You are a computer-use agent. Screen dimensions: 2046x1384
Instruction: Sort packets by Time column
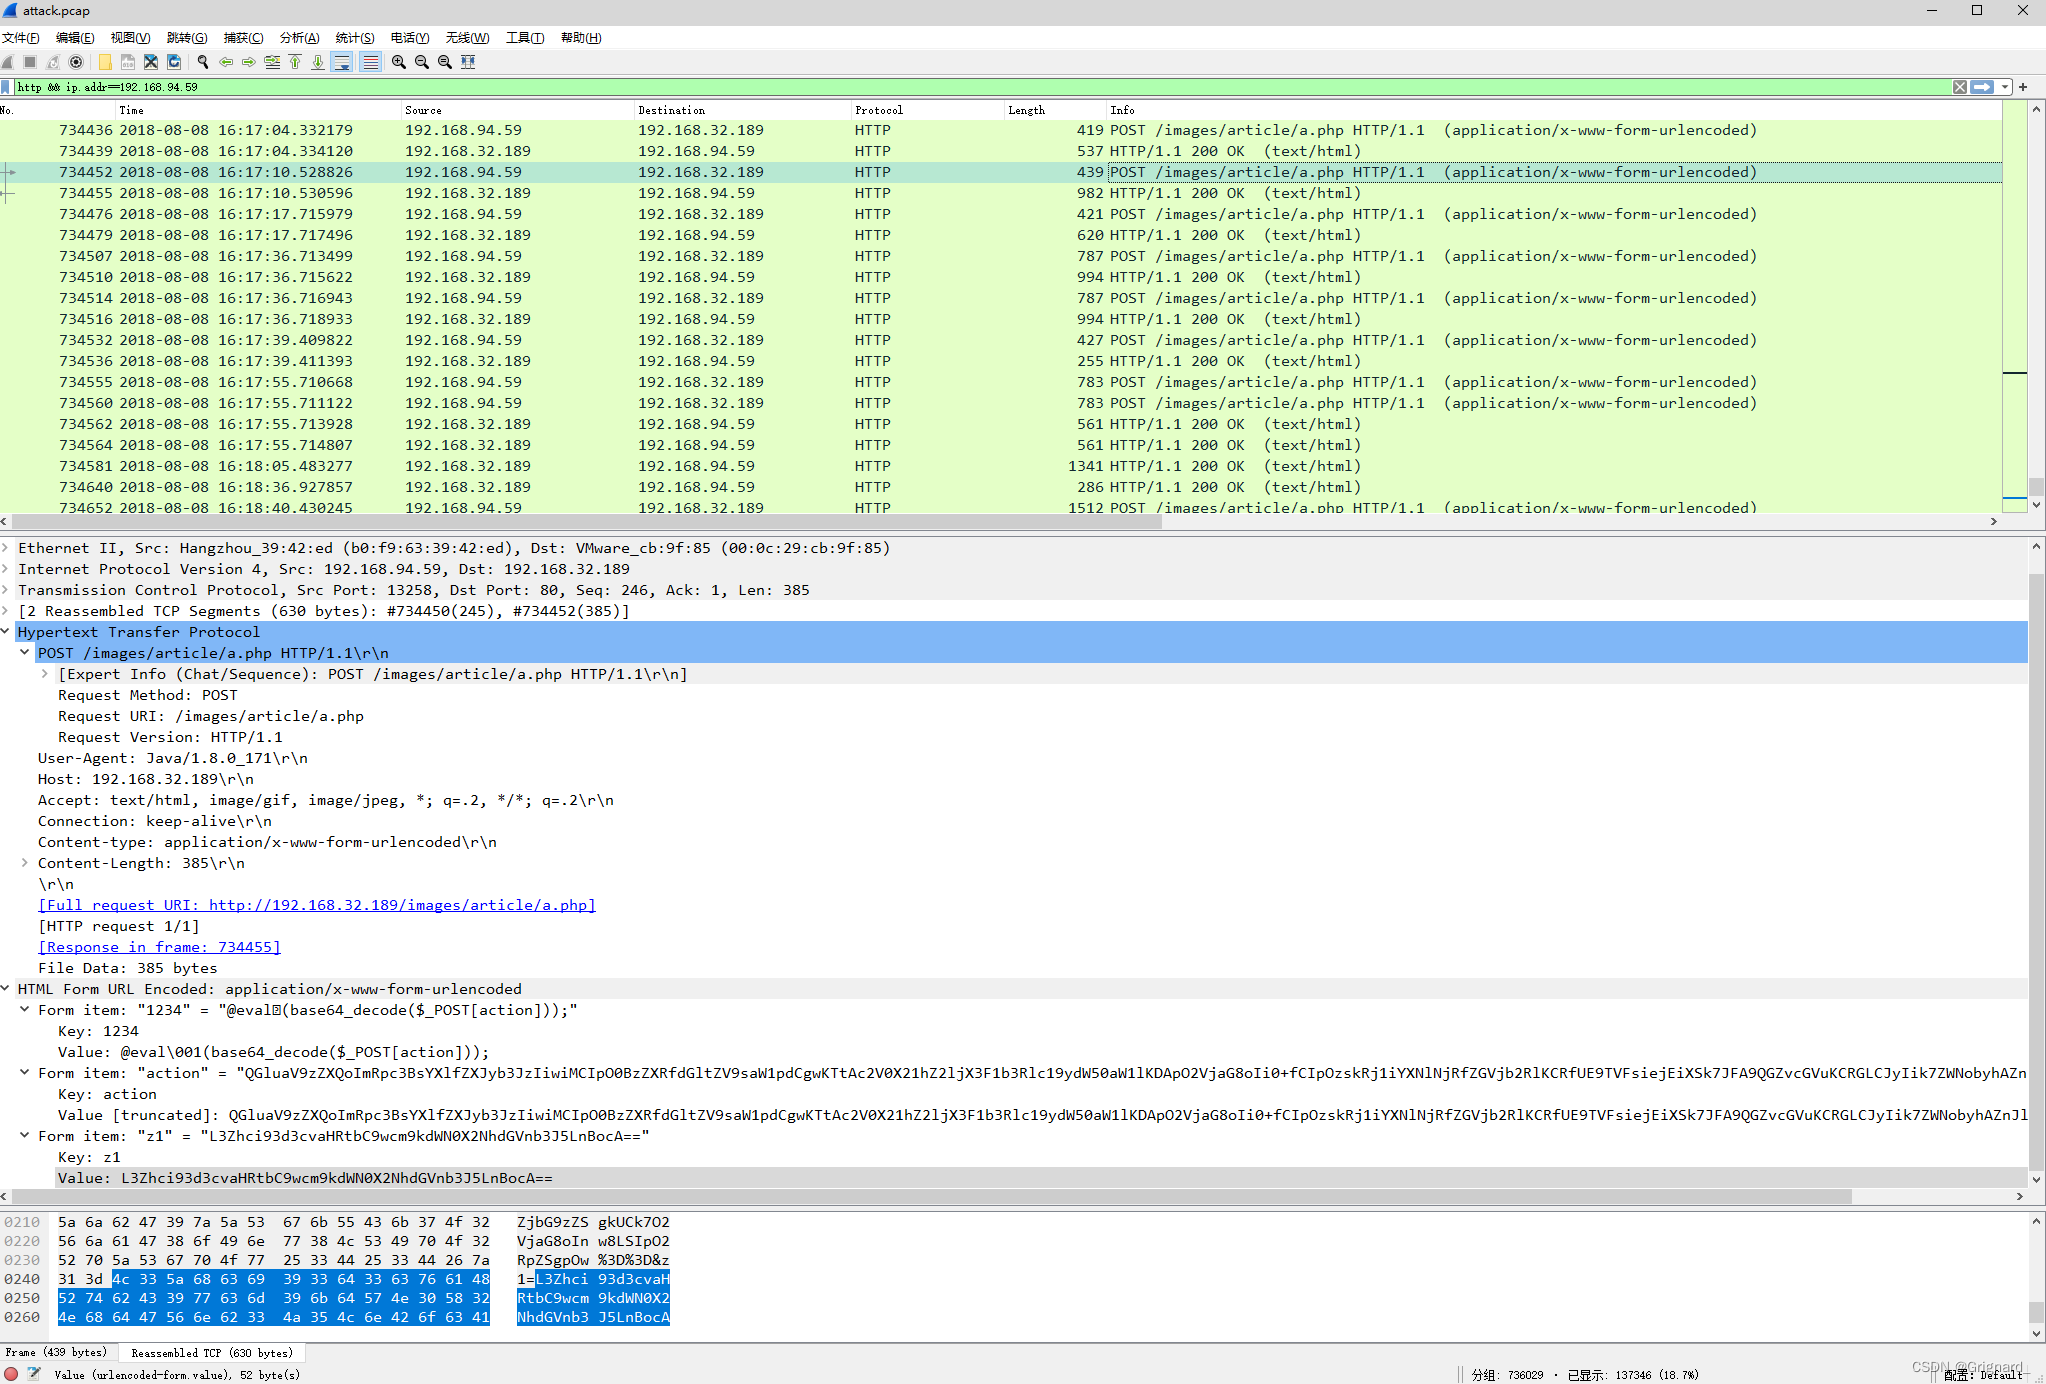[257, 110]
